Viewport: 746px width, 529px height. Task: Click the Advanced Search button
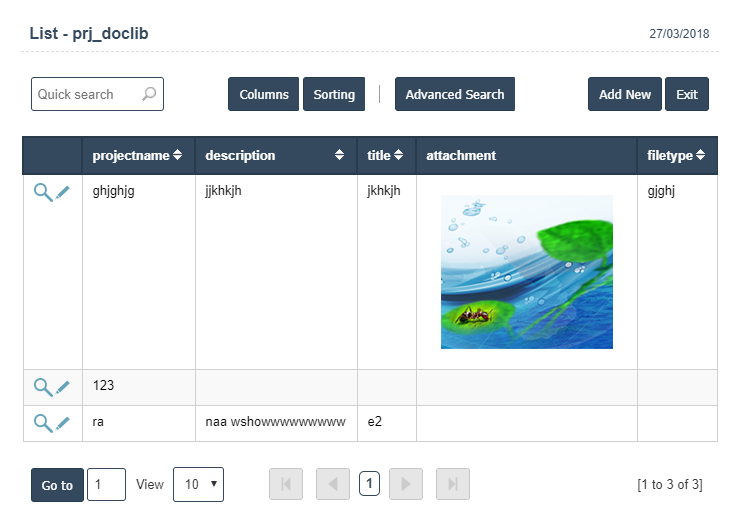(455, 94)
